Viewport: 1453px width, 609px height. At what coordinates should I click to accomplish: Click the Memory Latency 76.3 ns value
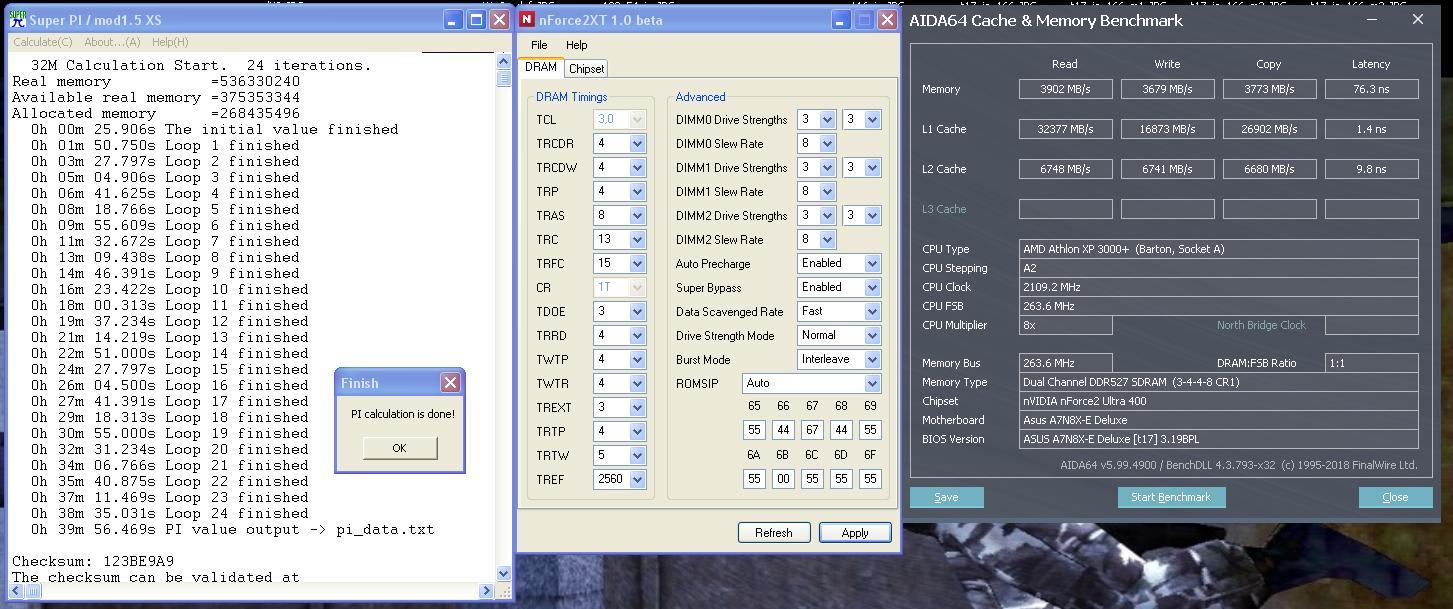point(1371,89)
